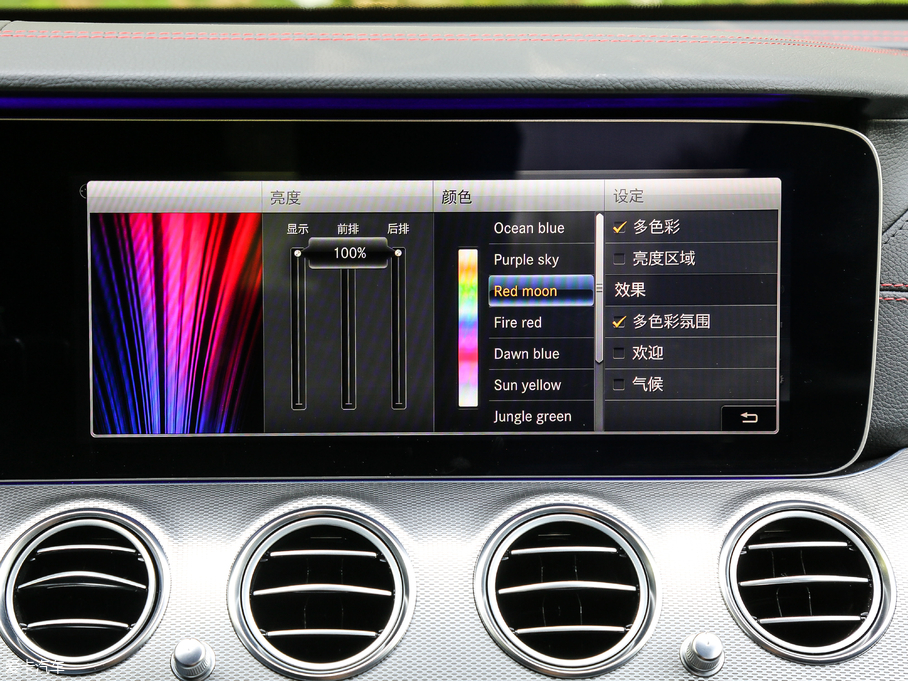Uncheck the 多色彩 checkbox

tap(620, 227)
